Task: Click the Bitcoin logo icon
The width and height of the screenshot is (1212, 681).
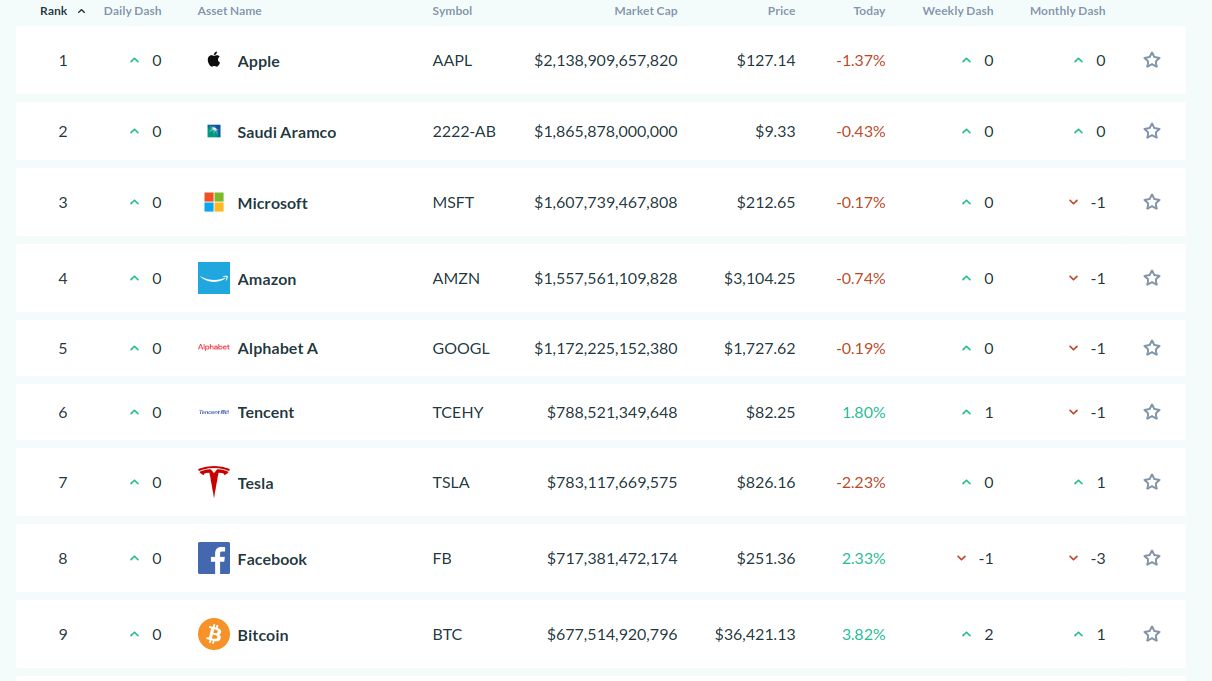Action: [214, 634]
